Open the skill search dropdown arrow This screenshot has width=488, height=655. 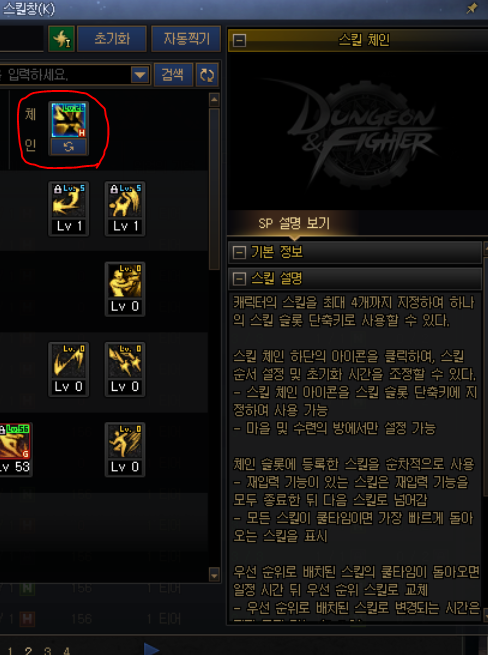click(140, 75)
